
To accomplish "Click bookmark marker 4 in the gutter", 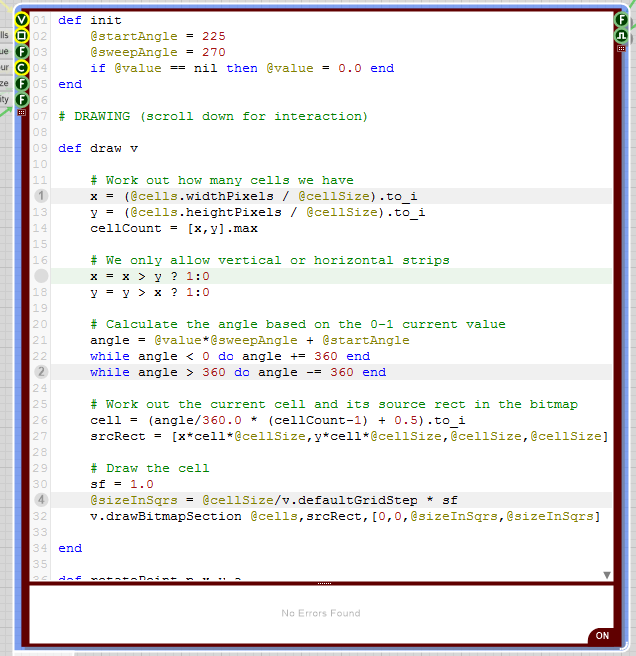I will (41, 500).
